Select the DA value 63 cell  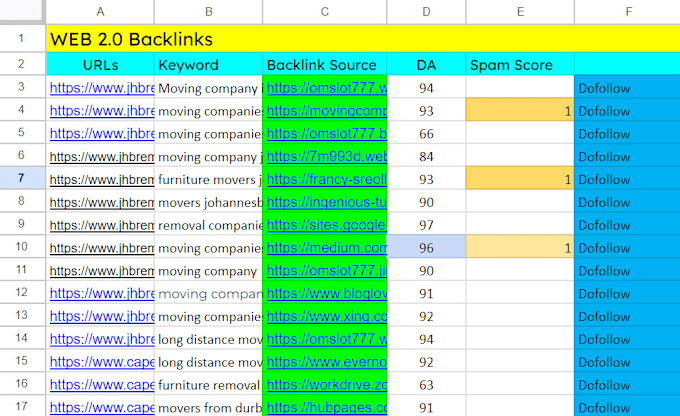tap(426, 385)
